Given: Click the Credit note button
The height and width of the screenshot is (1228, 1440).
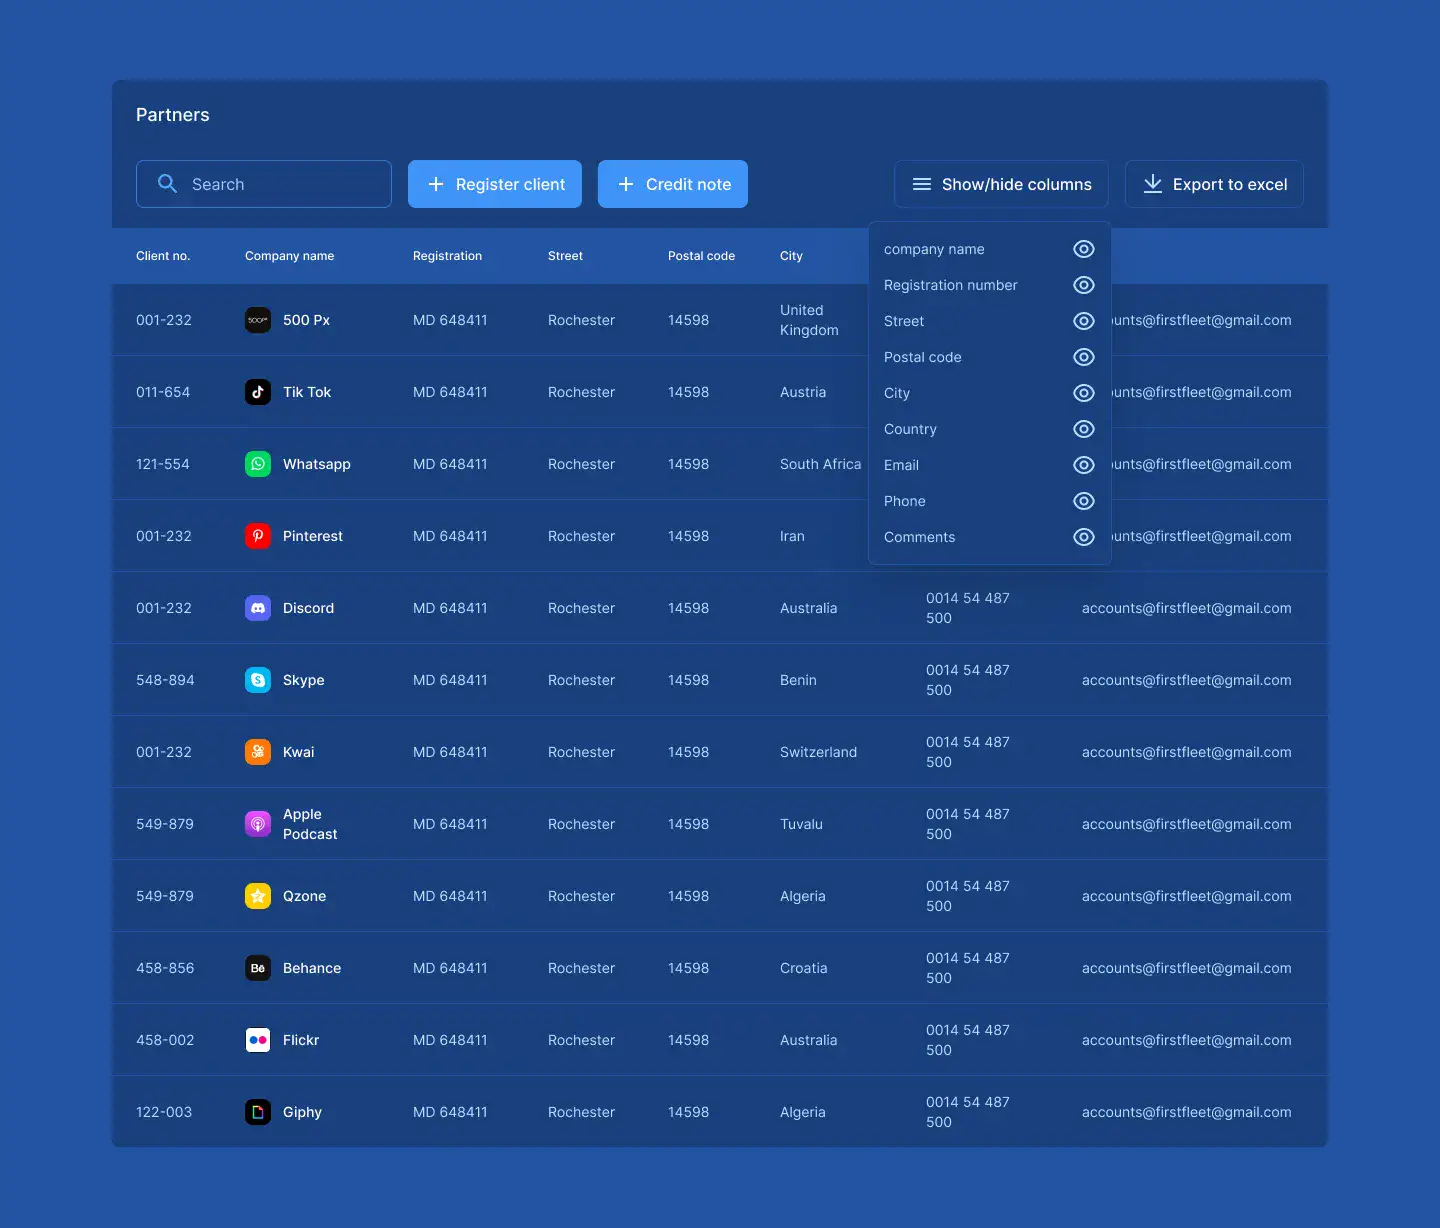Looking at the screenshot, I should tap(673, 184).
